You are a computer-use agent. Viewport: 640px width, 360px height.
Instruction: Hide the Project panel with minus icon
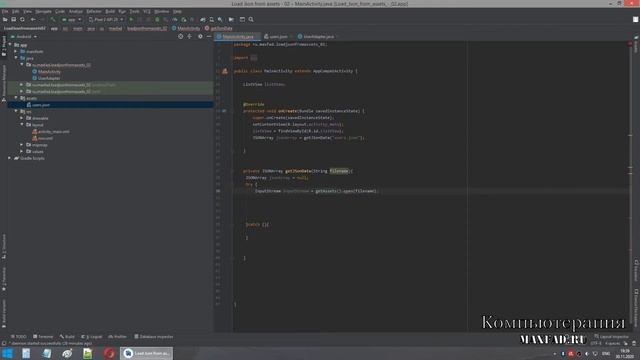[x=209, y=36]
